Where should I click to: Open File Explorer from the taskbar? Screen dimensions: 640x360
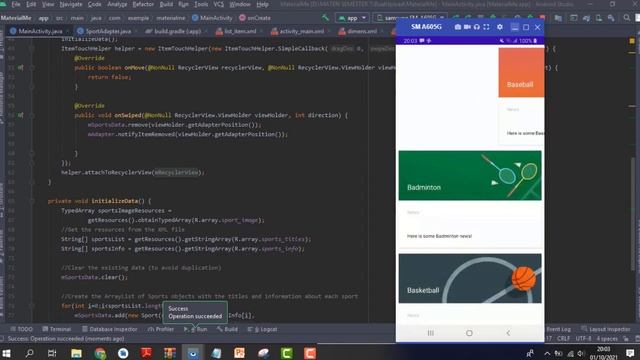click(x=76, y=353)
